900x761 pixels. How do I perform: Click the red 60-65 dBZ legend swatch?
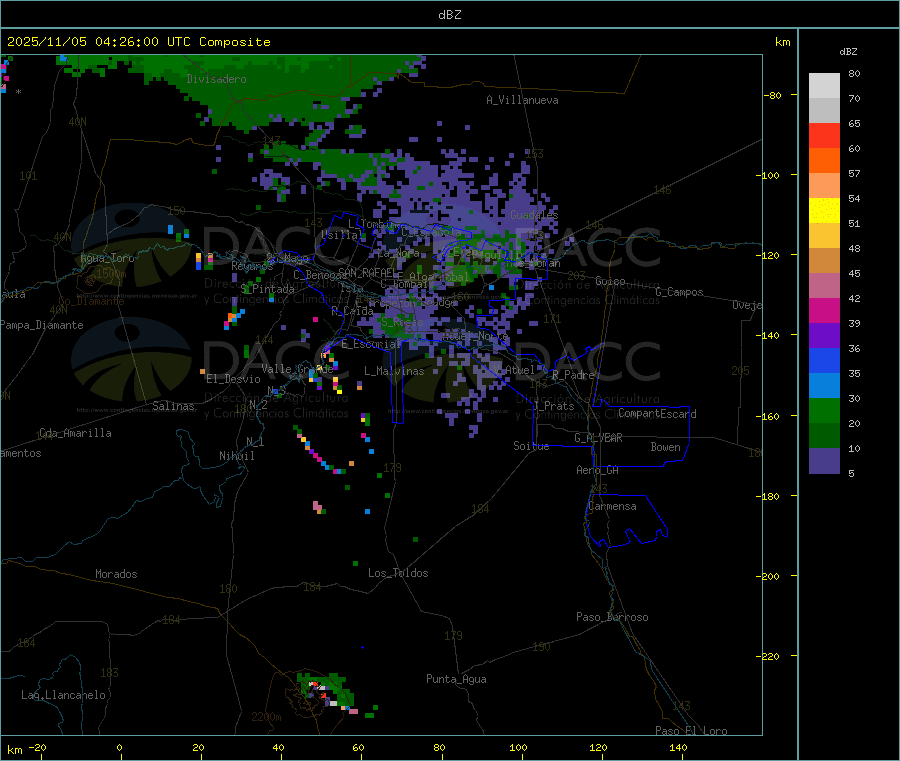(x=824, y=135)
